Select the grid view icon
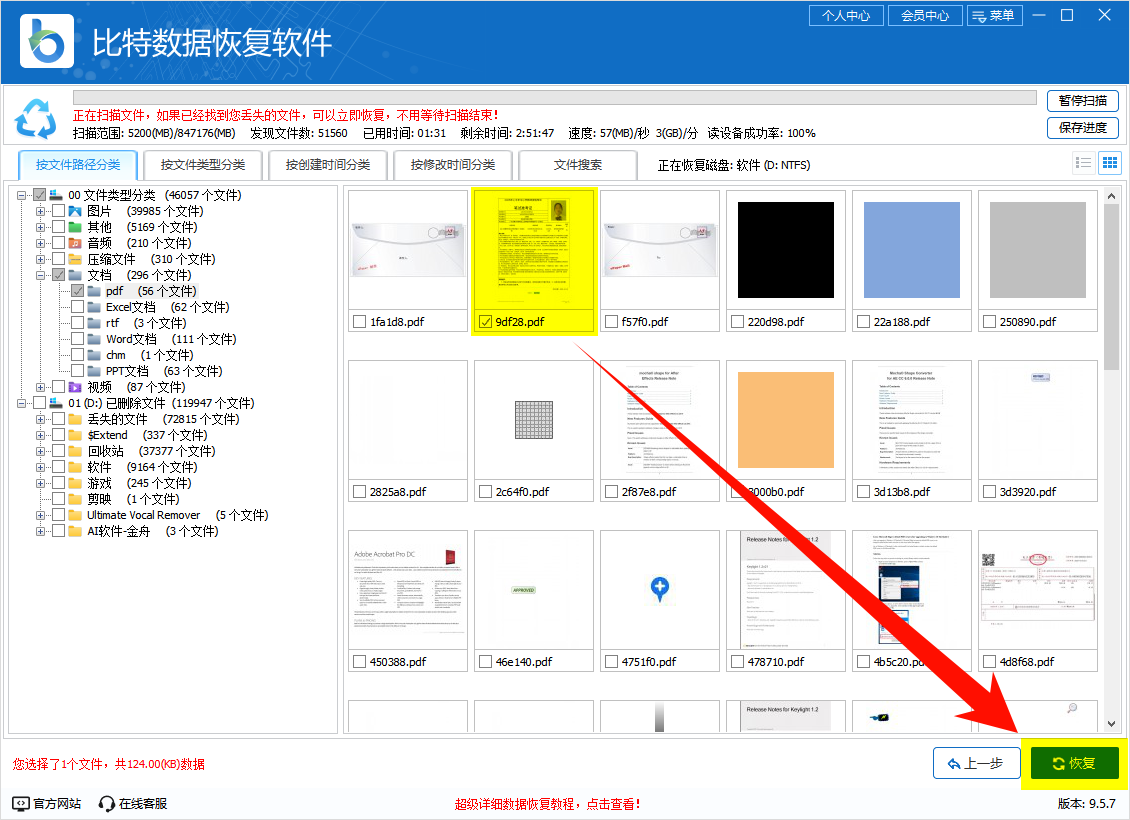Screen dimensions: 1130x820 [x=1109, y=162]
